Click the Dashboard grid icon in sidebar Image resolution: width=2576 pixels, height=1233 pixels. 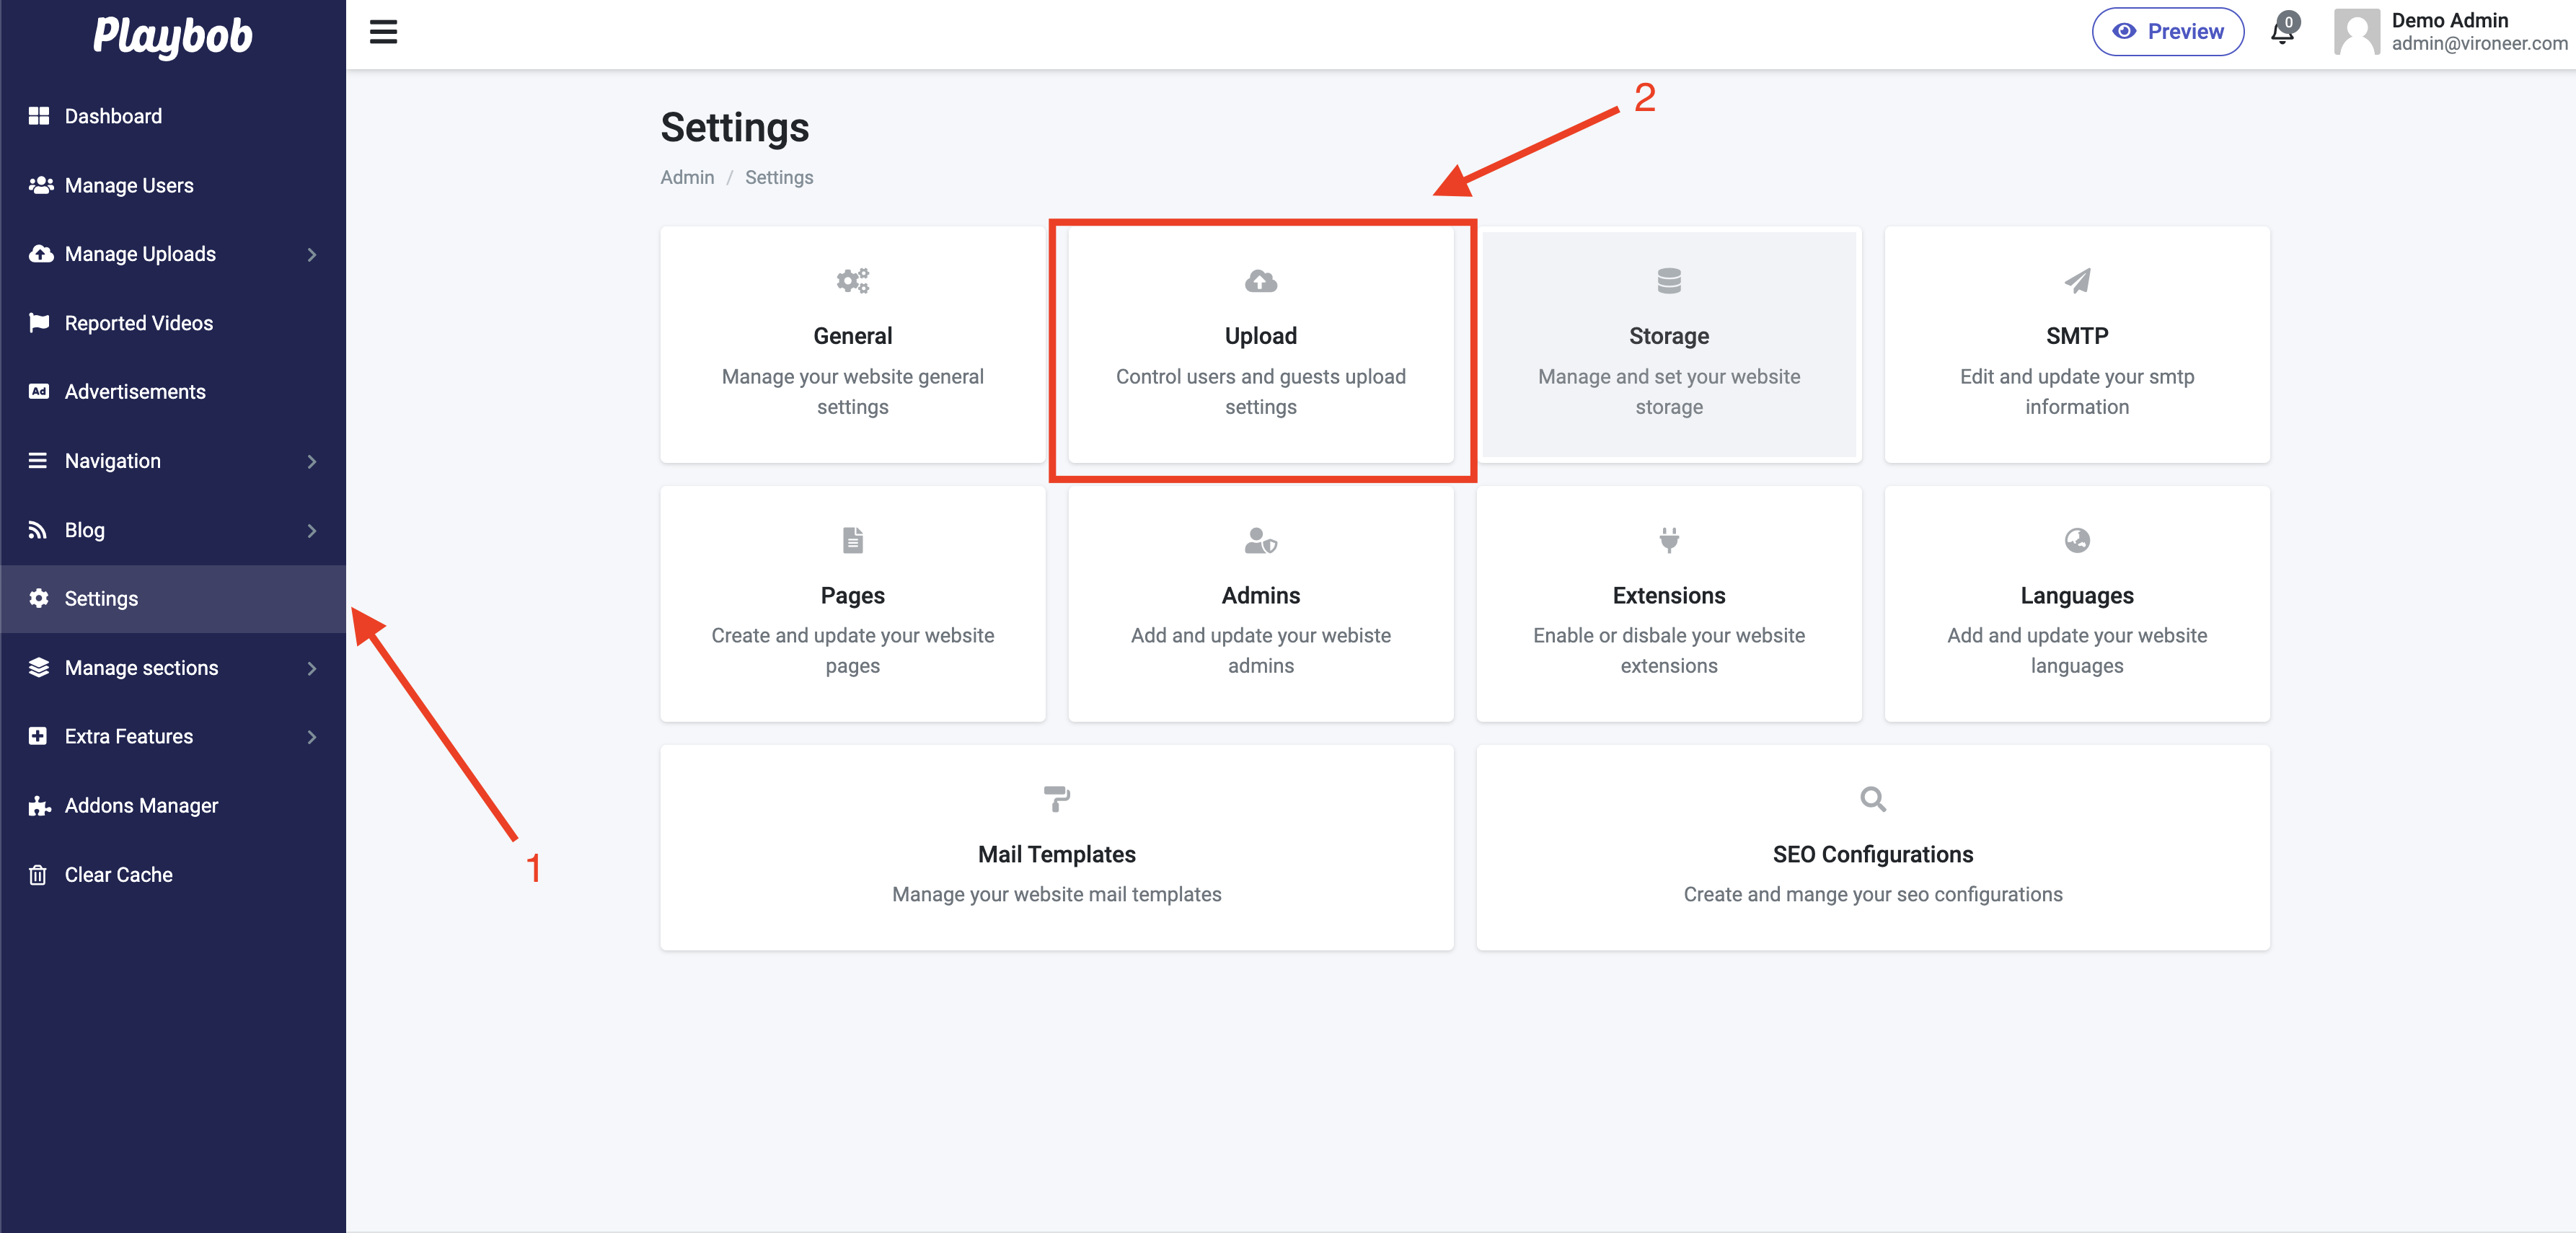point(39,116)
